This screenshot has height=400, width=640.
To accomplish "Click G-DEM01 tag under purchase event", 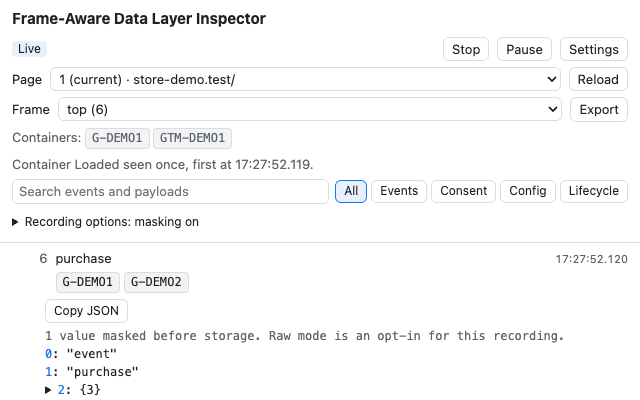I will coord(88,282).
